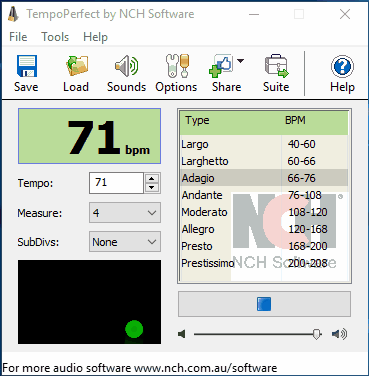
Task: Increase tempo with the up stepper arrow
Action: (152, 178)
